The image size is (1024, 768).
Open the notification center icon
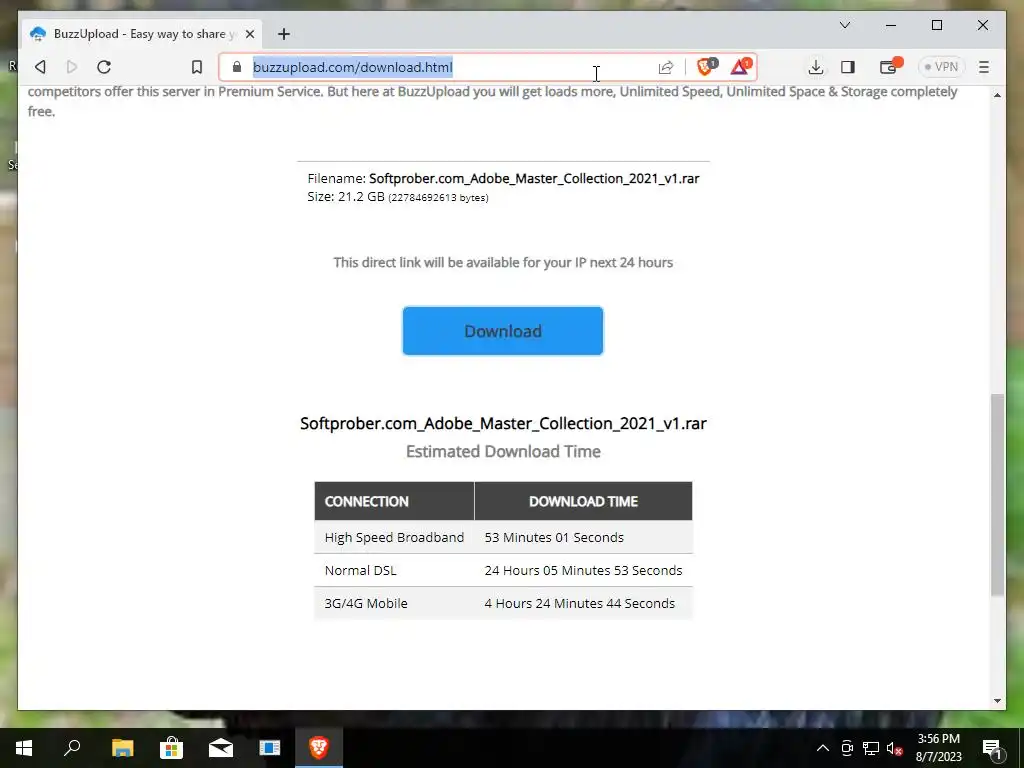coord(993,748)
